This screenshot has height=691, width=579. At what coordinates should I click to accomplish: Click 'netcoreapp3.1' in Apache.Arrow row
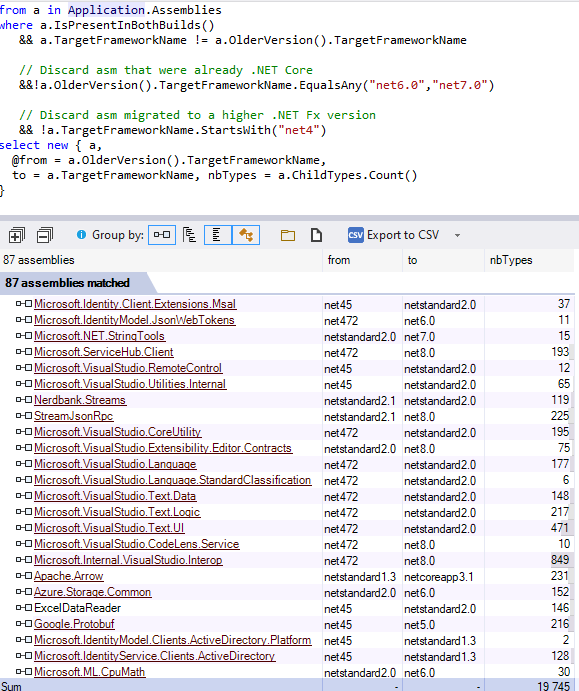pyautogui.click(x=439, y=576)
